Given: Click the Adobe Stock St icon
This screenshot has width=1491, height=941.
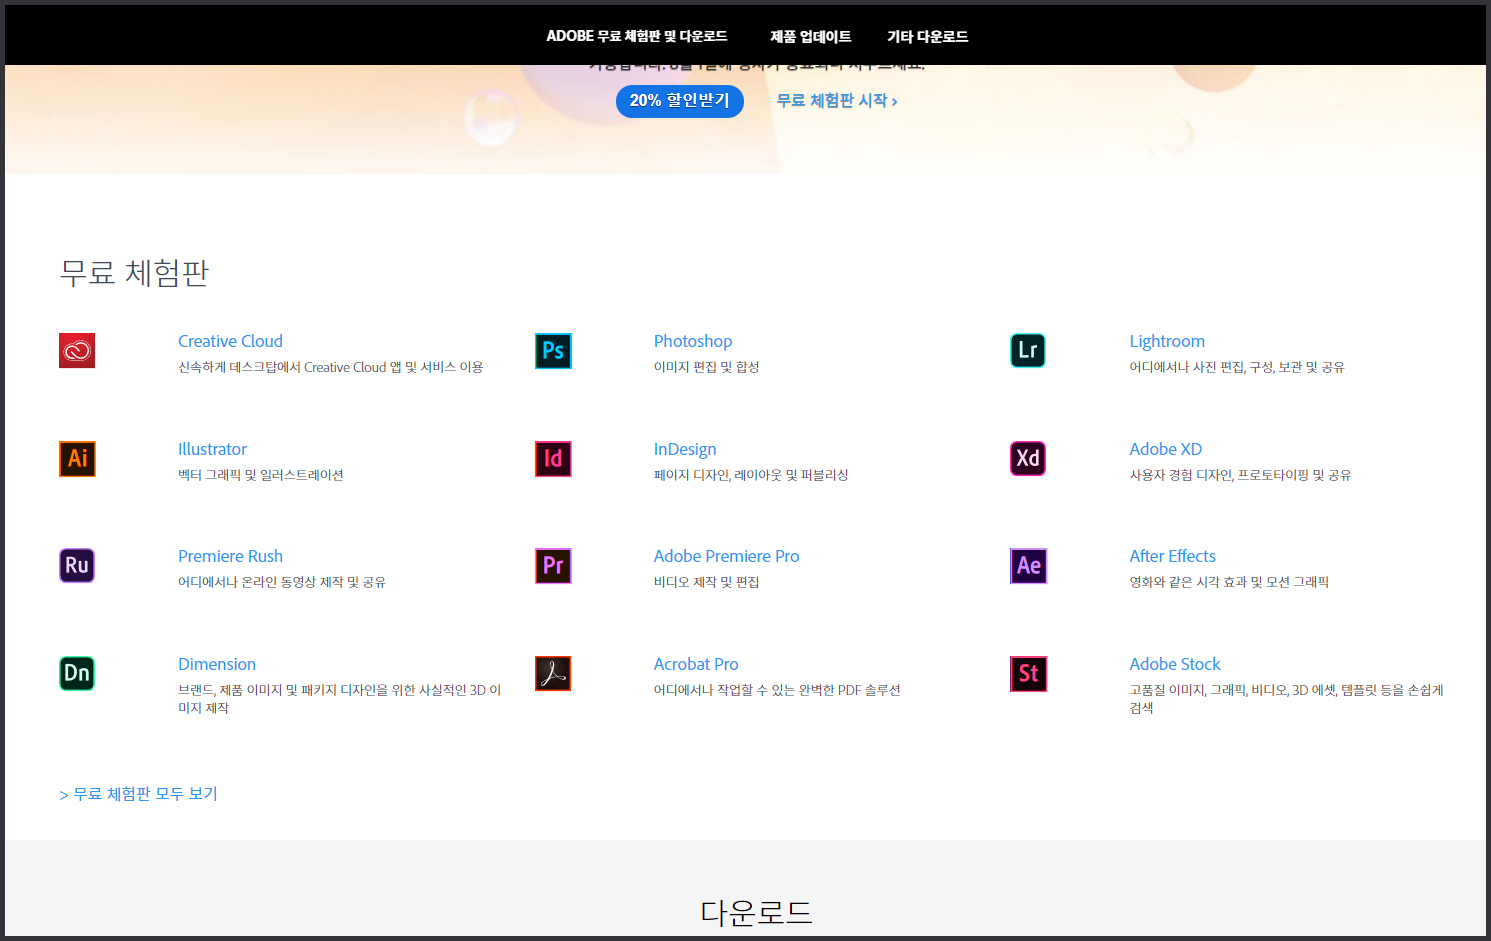Looking at the screenshot, I should point(1028,674).
